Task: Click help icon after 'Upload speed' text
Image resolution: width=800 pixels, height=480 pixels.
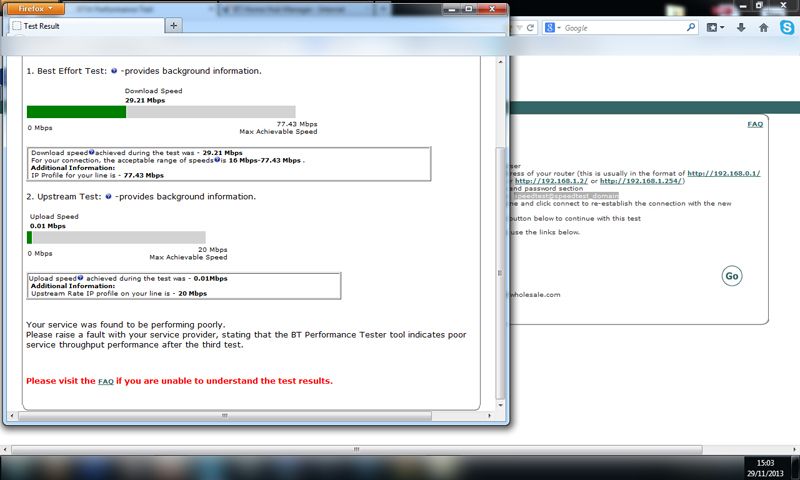Action: pyautogui.click(x=80, y=278)
